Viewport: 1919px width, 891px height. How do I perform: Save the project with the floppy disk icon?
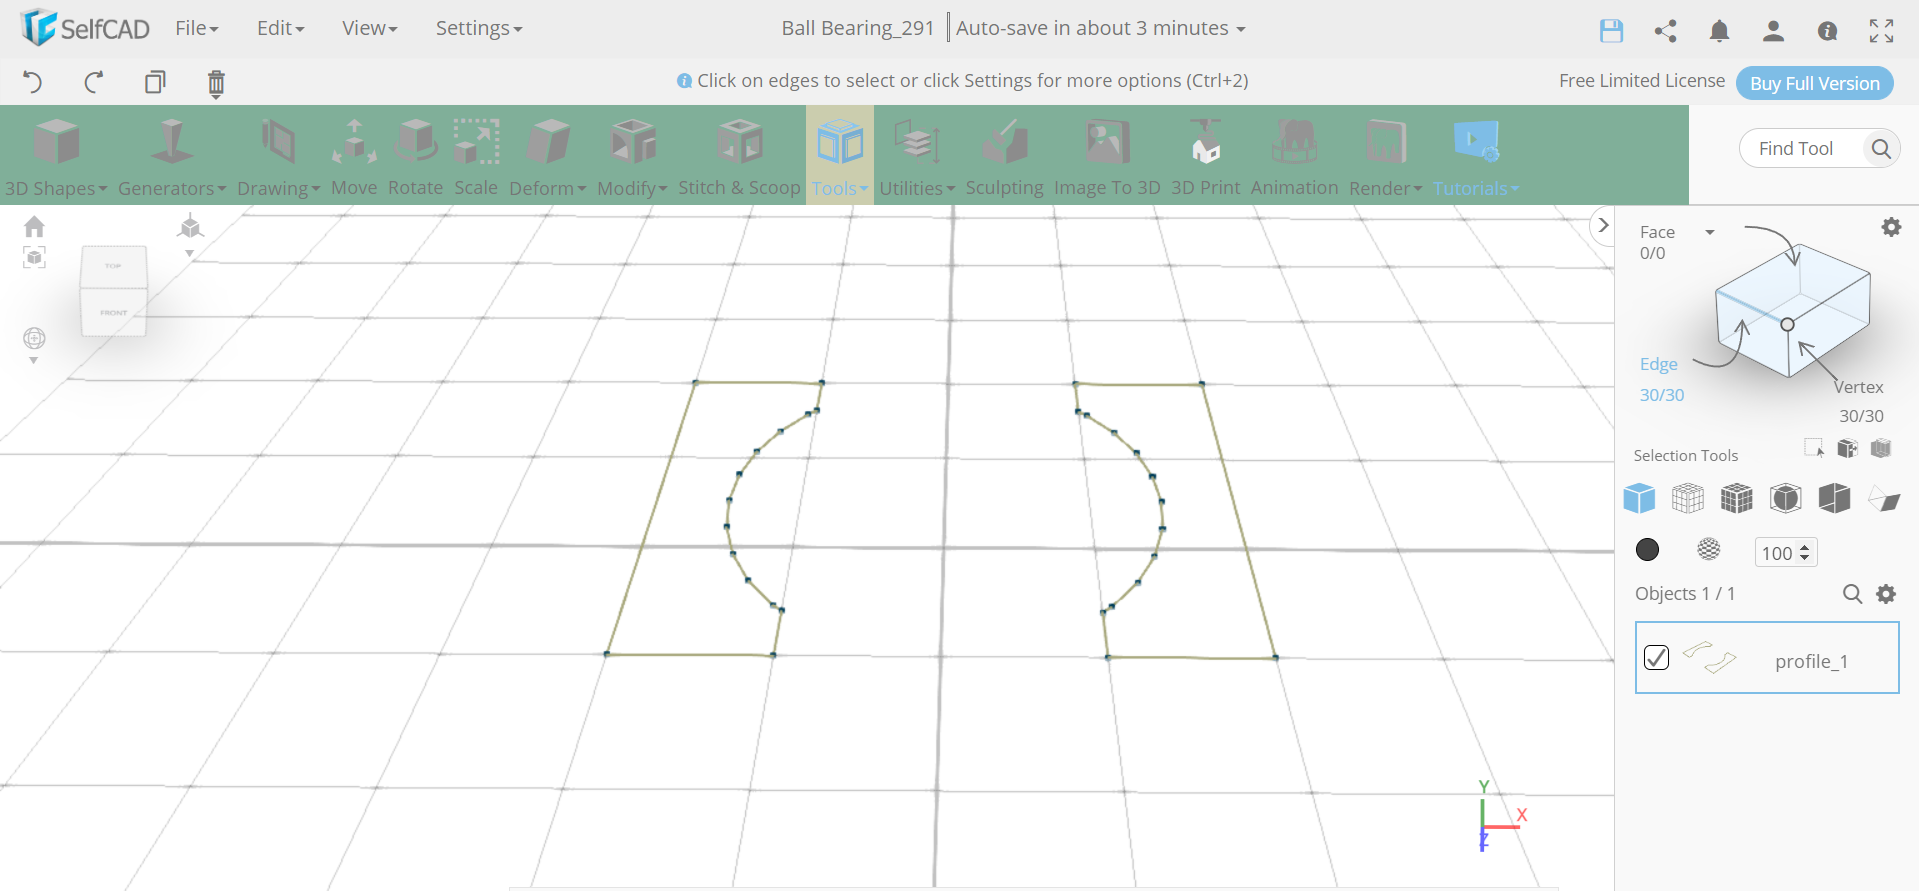(1611, 31)
